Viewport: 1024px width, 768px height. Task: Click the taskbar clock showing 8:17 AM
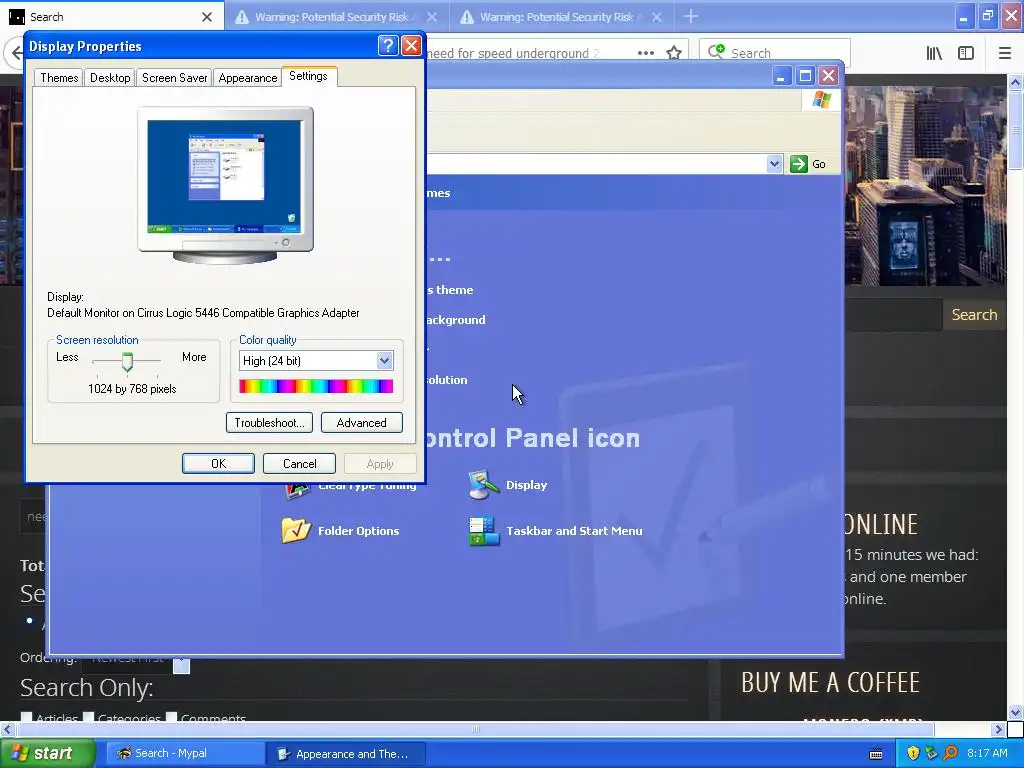987,754
